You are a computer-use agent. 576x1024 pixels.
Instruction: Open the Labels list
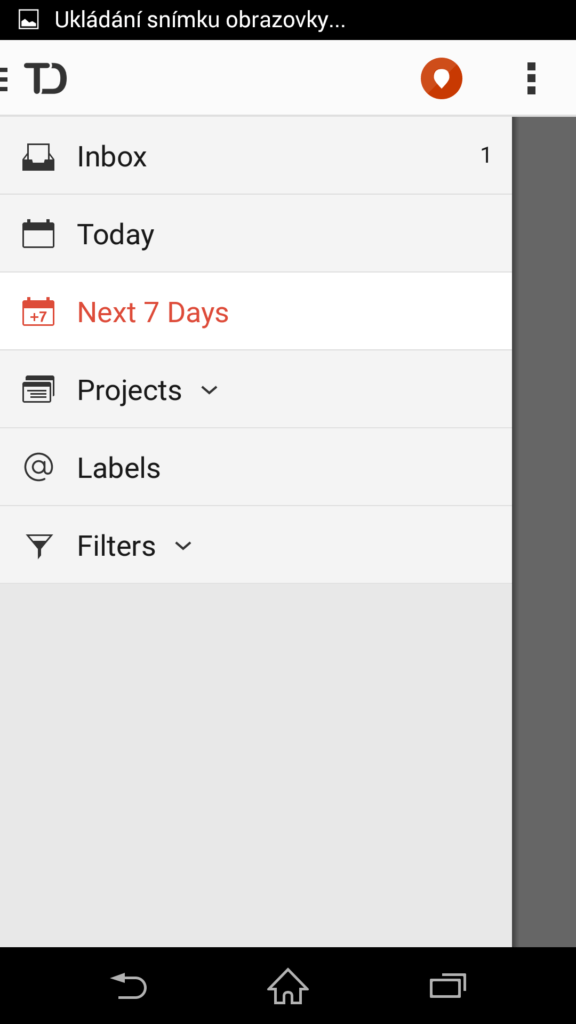(256, 467)
